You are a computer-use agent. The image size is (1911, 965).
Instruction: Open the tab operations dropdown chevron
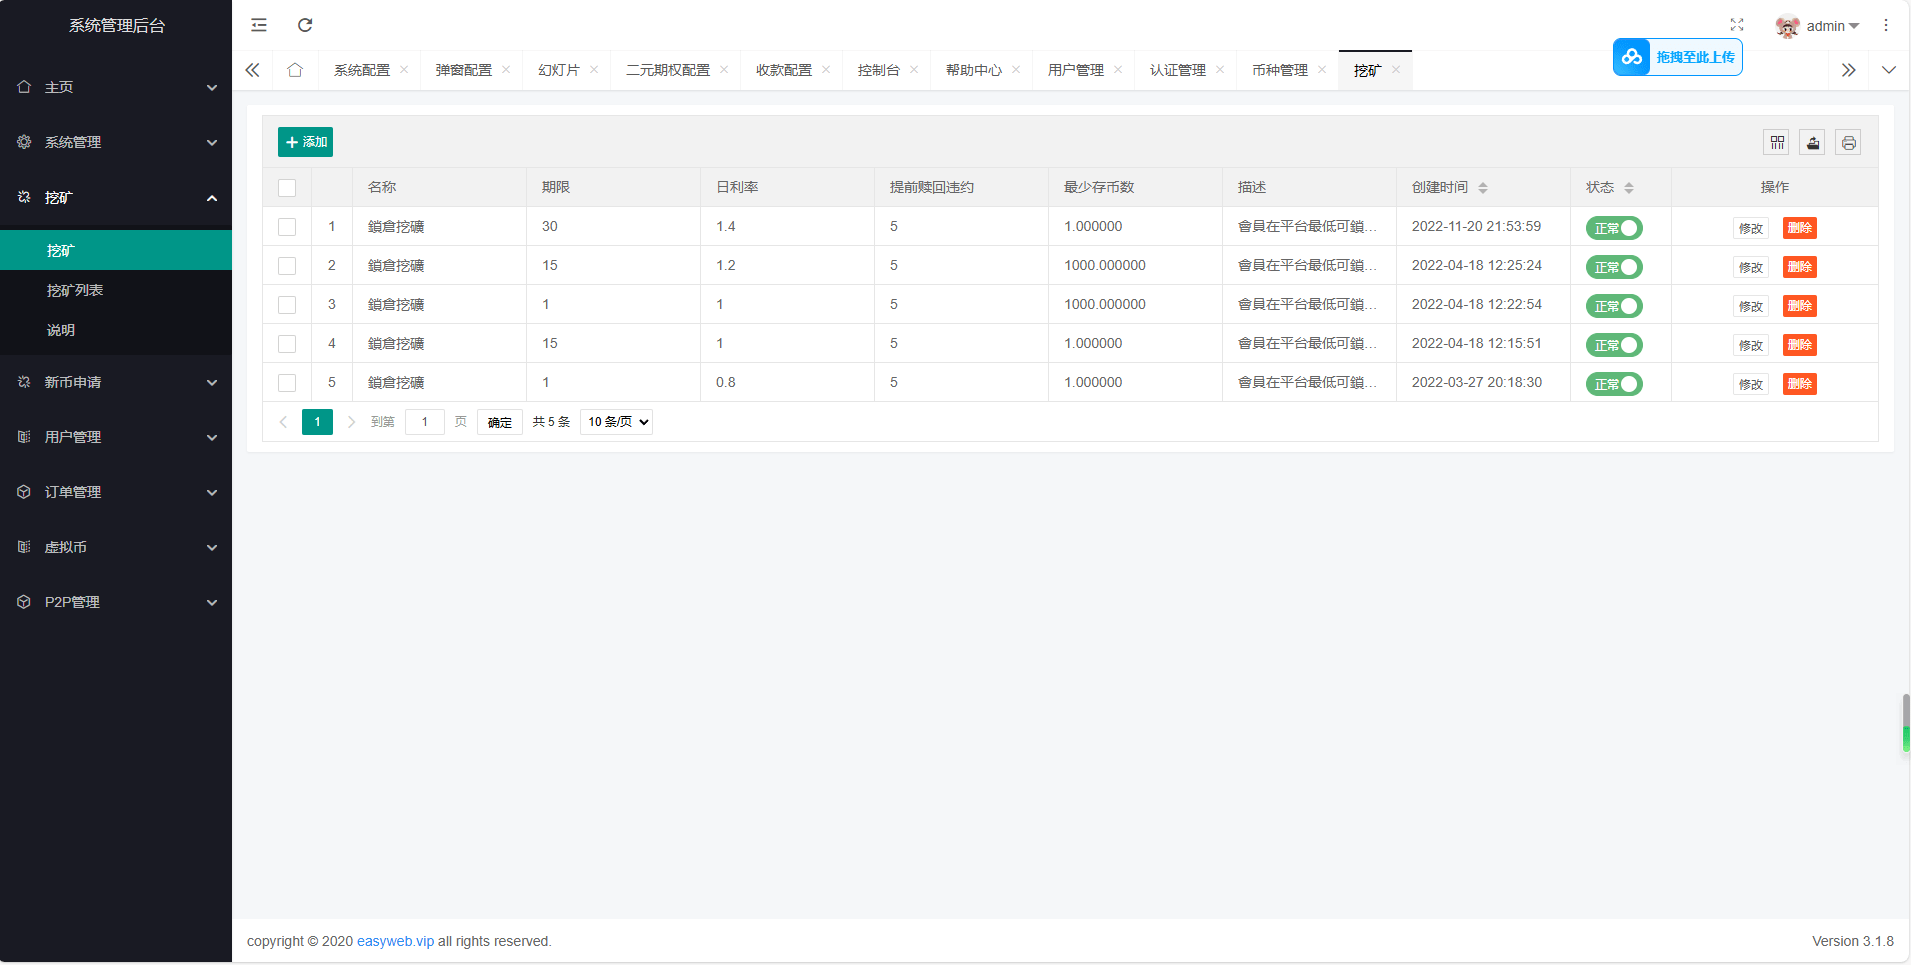[x=1889, y=70]
